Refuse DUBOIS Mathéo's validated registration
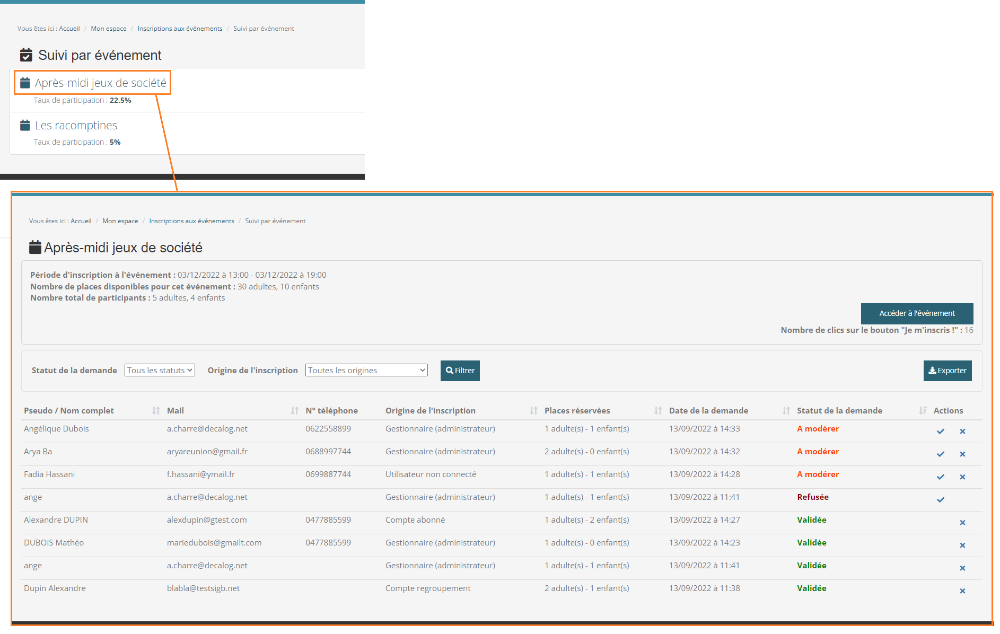 click(x=962, y=546)
